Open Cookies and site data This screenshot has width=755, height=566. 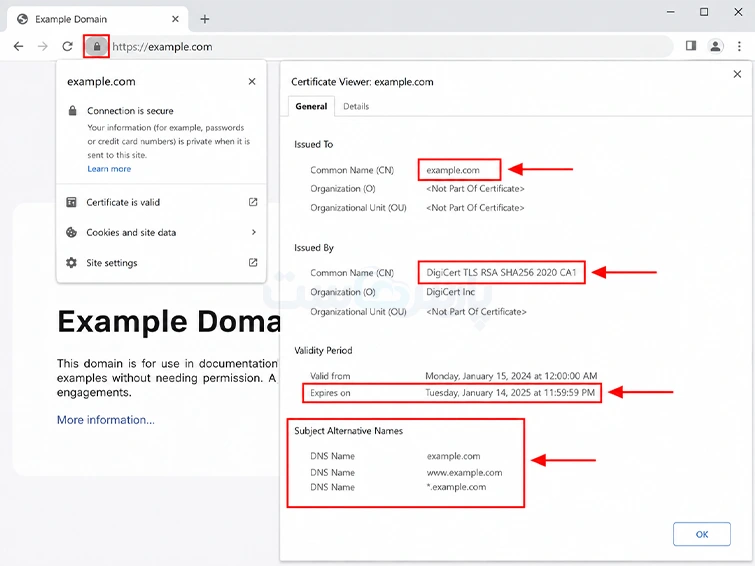[x=161, y=232]
